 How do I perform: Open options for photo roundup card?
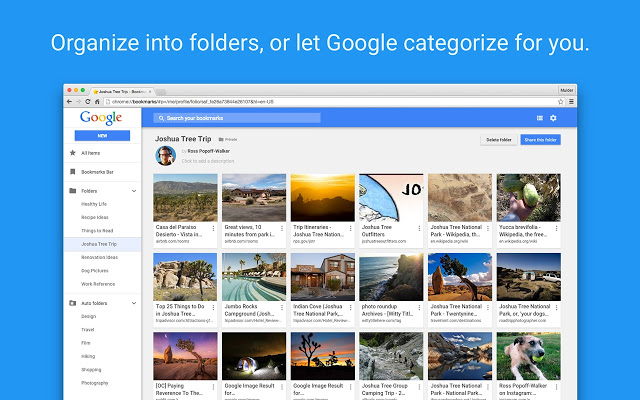pos(419,308)
